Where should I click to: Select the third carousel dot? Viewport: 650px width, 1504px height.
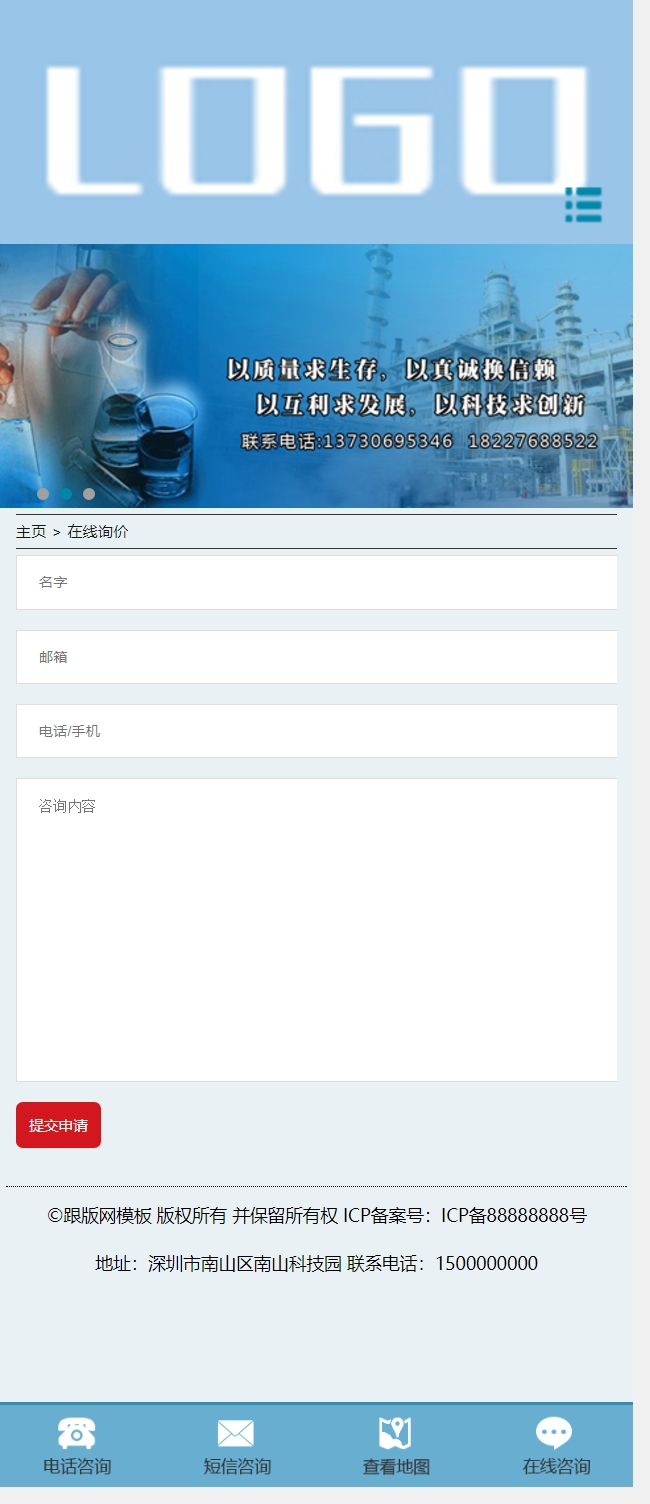(89, 494)
